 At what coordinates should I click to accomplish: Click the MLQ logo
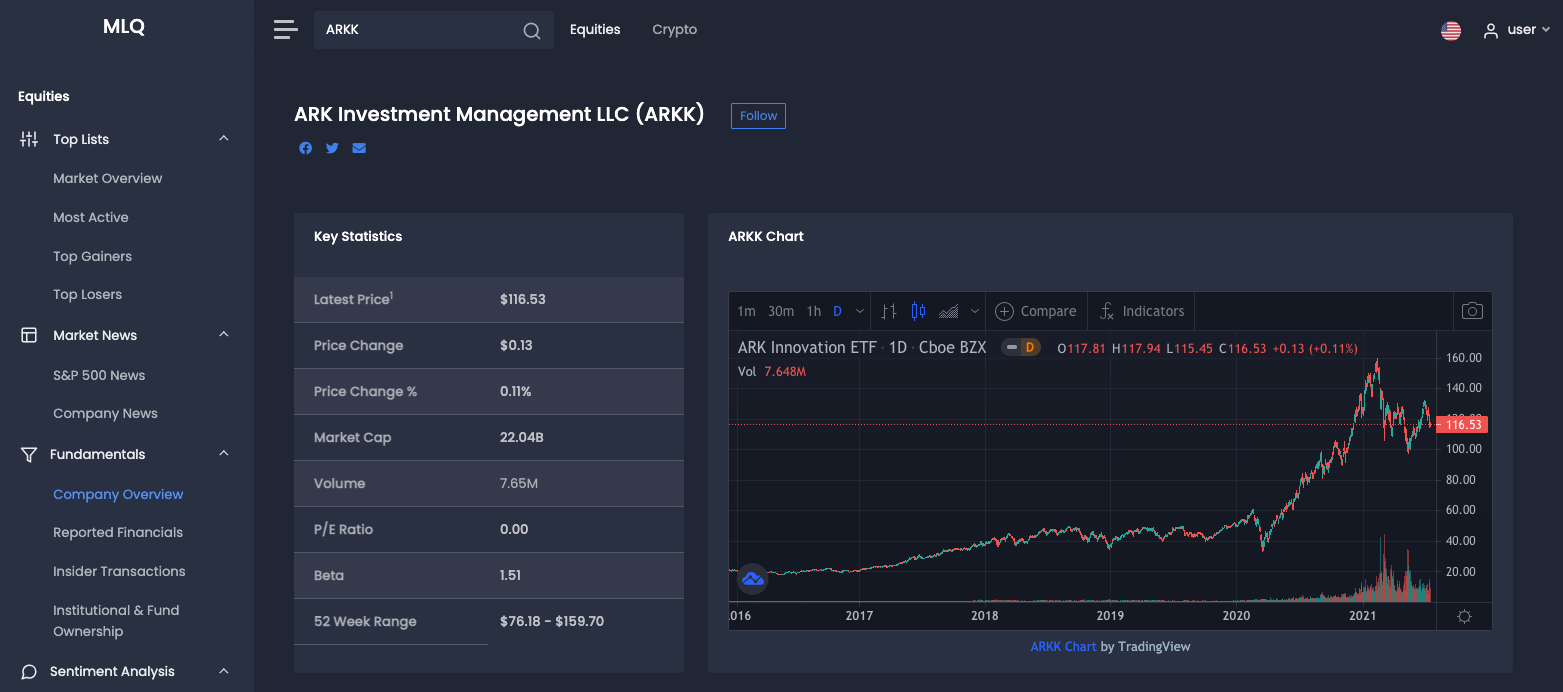point(124,28)
